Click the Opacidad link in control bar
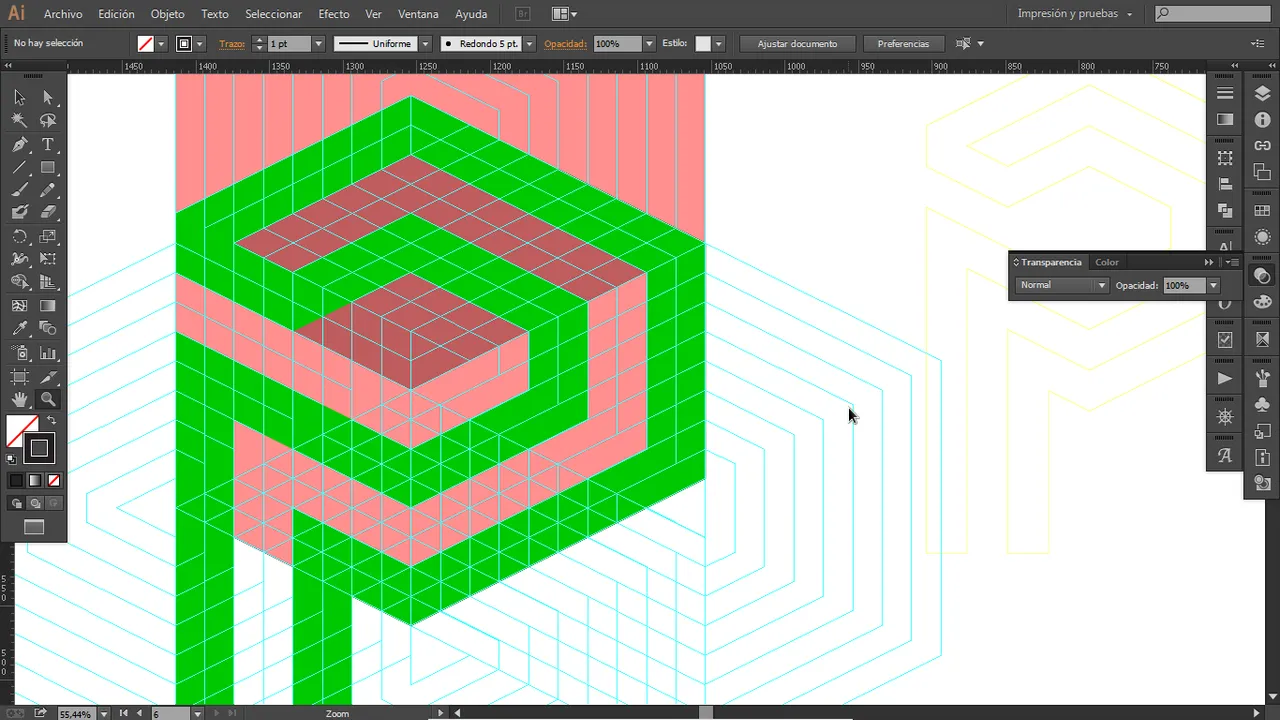 pyautogui.click(x=566, y=44)
